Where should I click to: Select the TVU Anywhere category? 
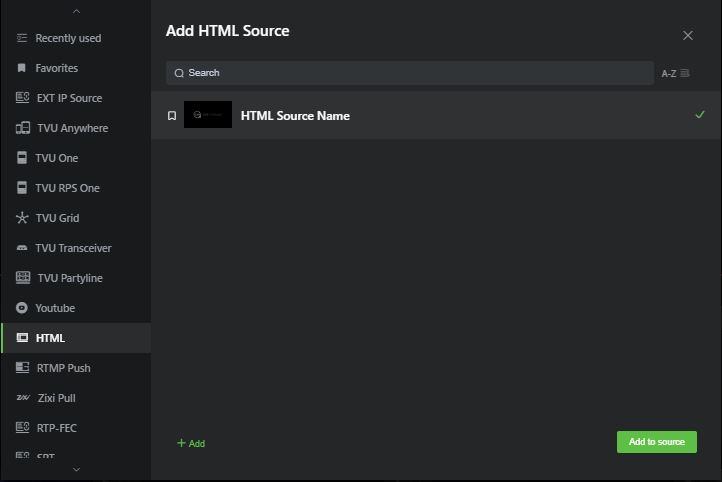coord(76,128)
